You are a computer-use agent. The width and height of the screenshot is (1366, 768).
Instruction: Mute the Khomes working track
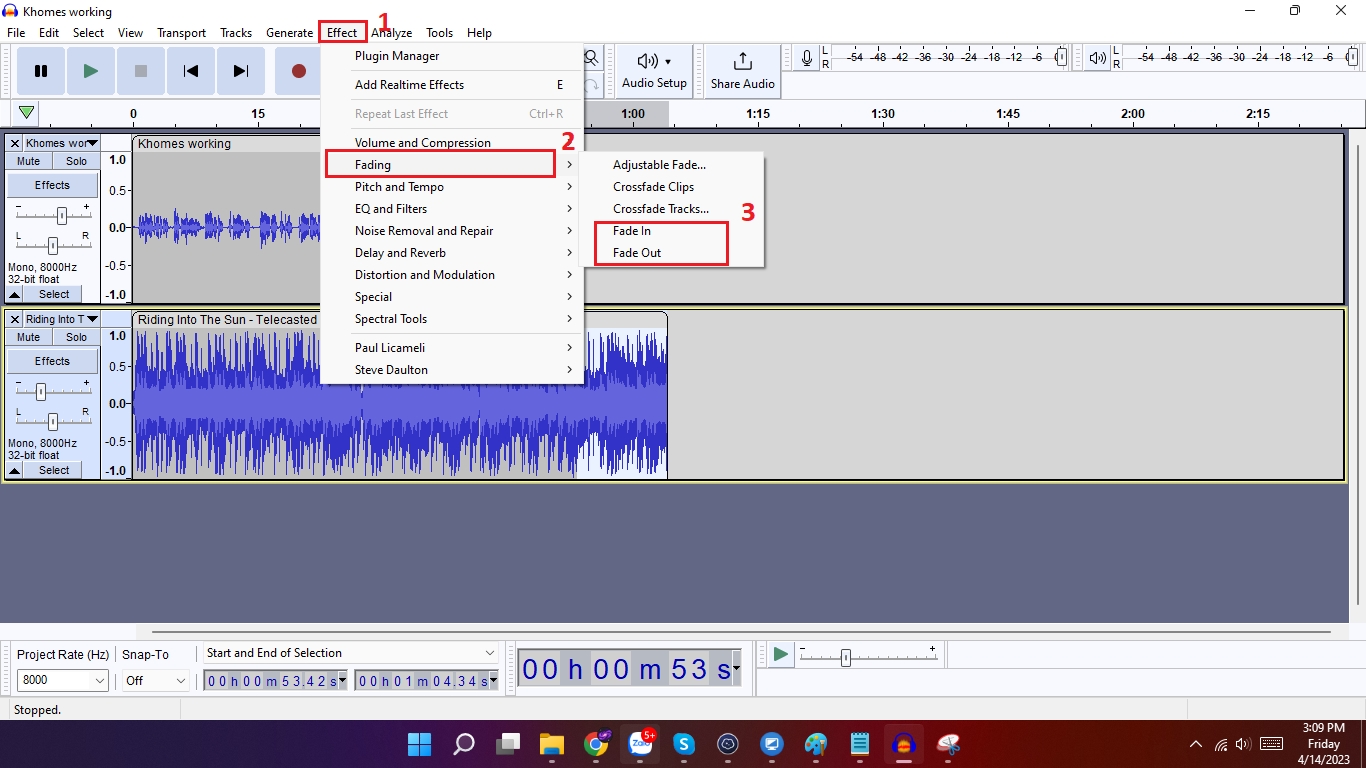click(29, 162)
